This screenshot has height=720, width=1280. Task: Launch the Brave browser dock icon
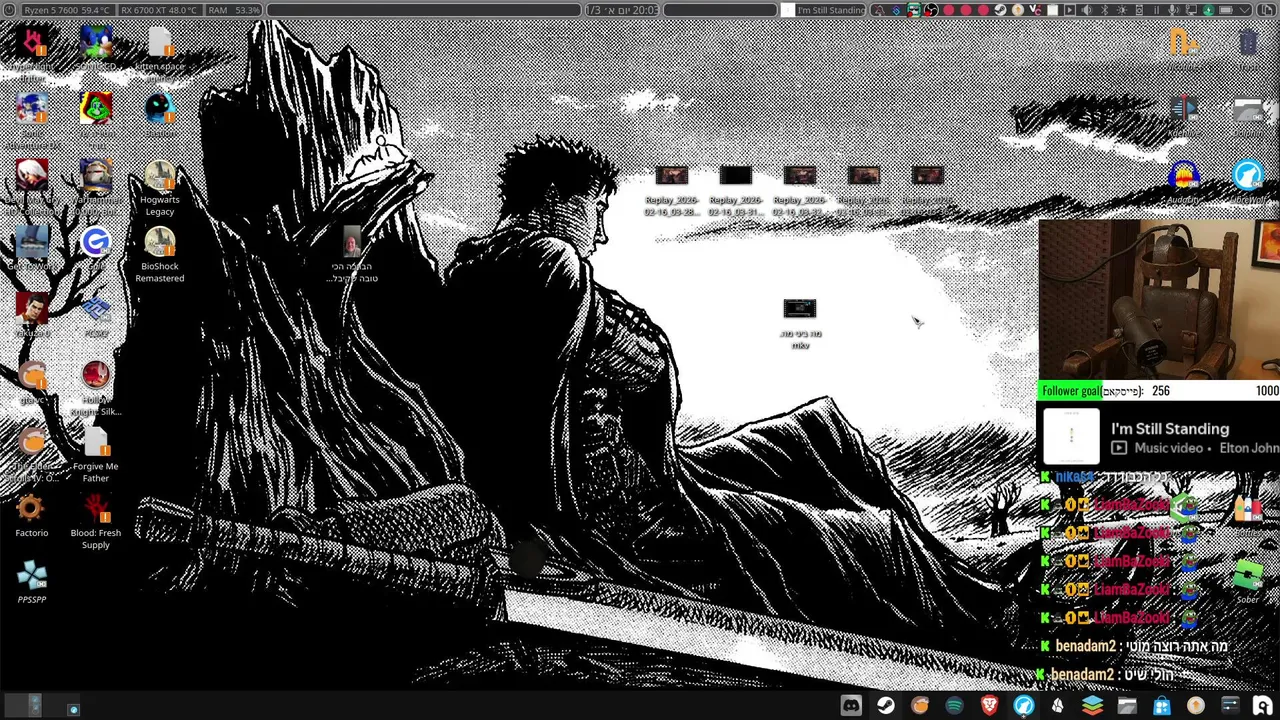click(989, 706)
